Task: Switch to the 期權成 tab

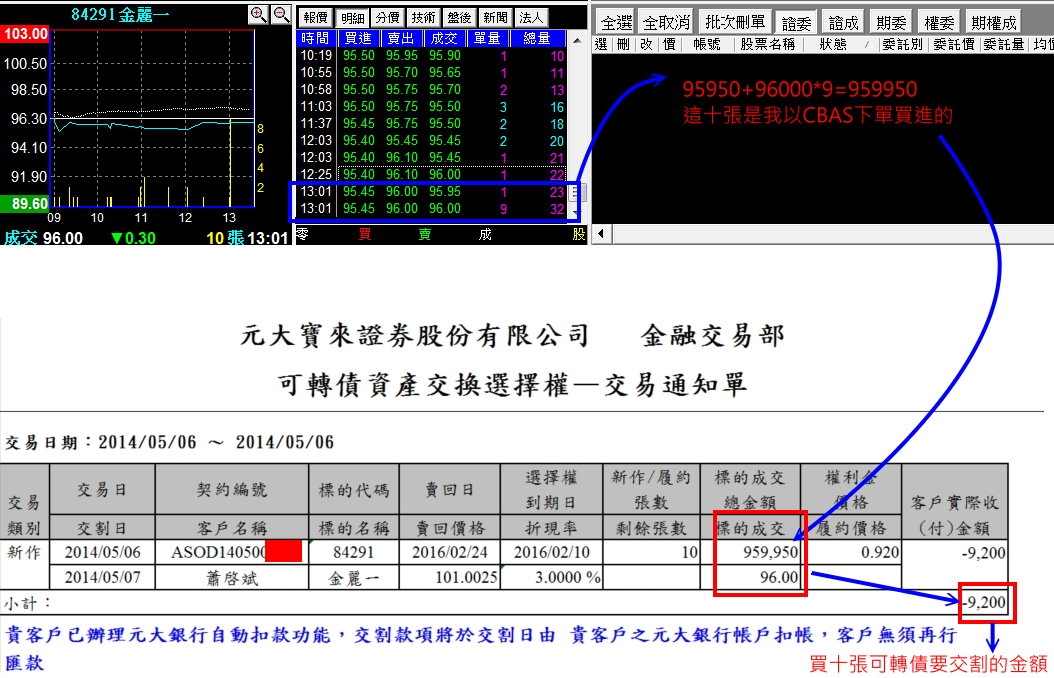Action: point(994,23)
